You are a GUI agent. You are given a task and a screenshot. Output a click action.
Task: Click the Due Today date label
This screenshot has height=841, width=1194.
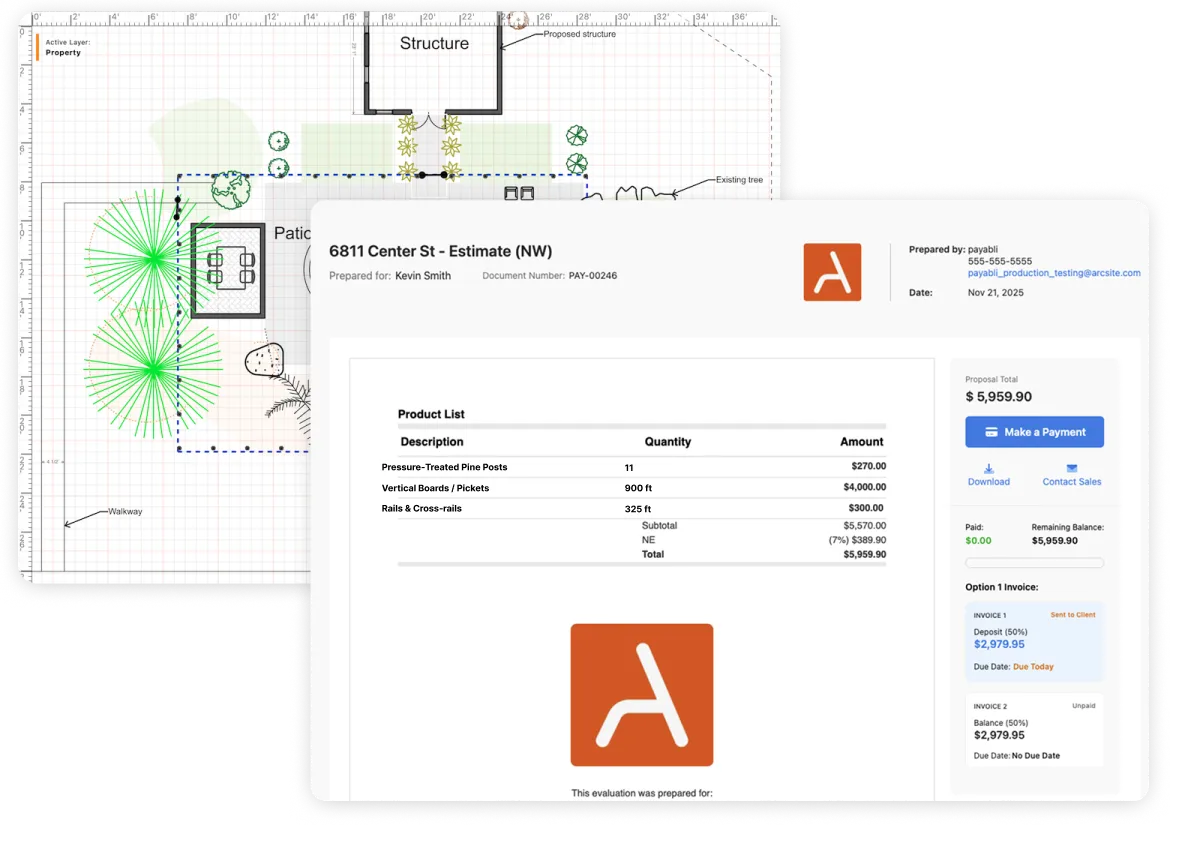coord(1033,667)
